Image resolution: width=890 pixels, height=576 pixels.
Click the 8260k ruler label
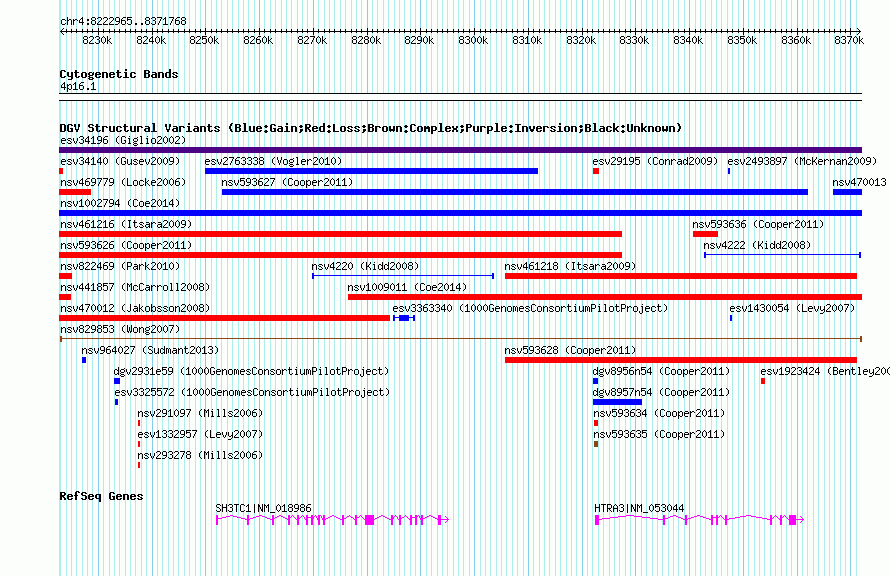(x=258, y=40)
